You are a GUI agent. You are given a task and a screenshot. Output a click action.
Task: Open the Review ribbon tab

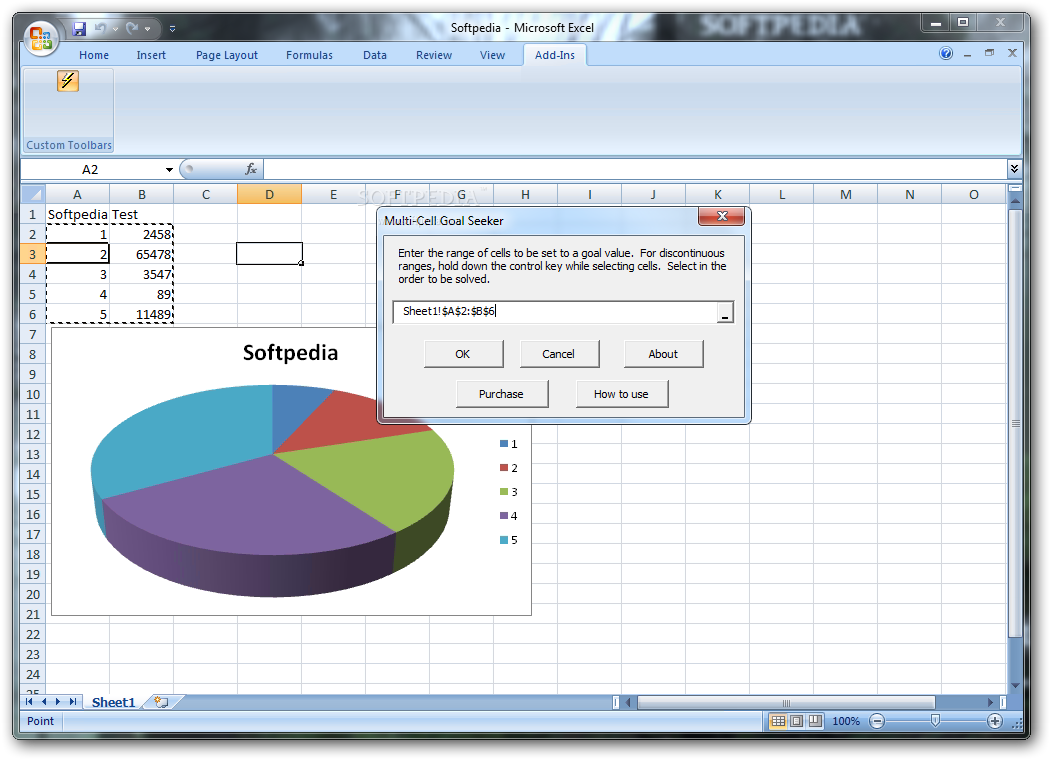434,55
